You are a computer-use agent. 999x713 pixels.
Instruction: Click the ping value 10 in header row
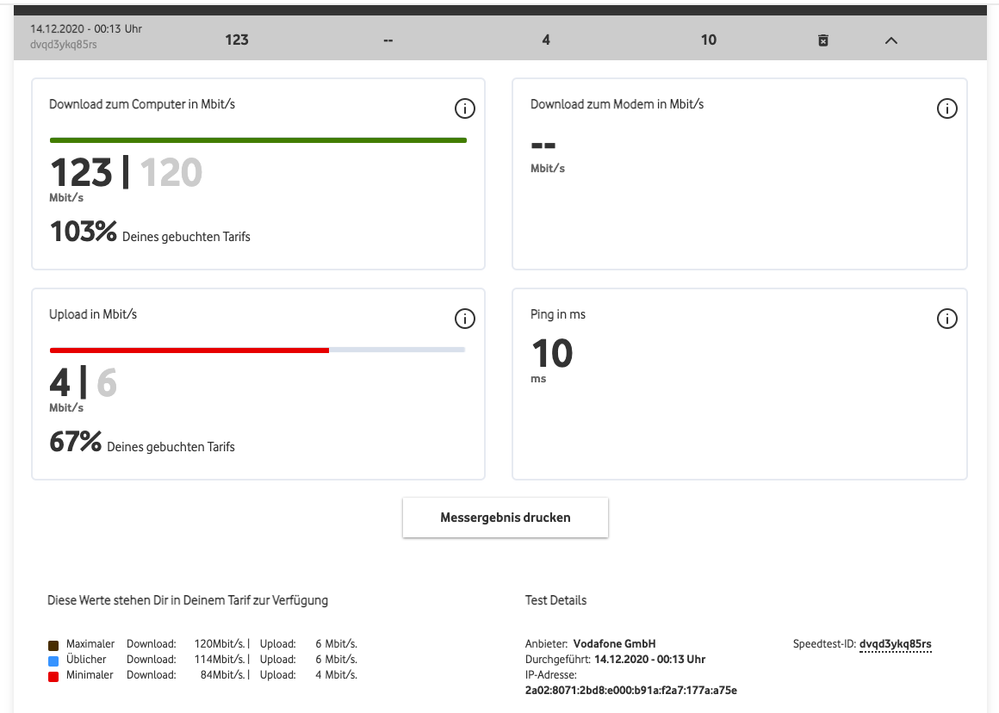click(x=708, y=40)
